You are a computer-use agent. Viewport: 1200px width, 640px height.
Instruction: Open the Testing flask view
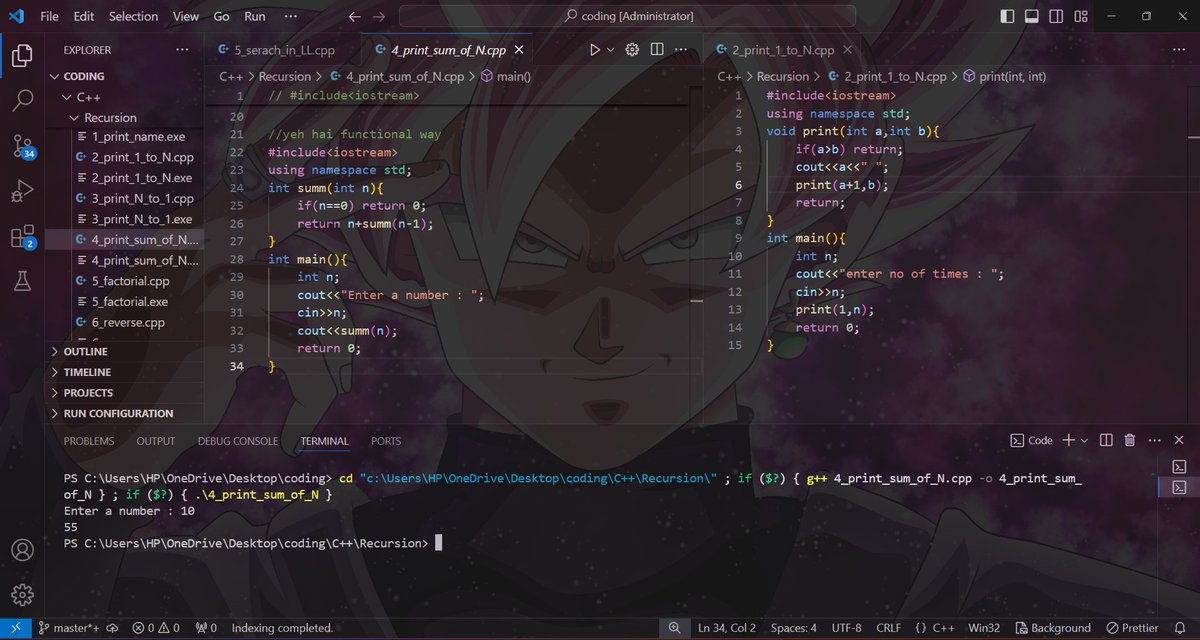22,282
